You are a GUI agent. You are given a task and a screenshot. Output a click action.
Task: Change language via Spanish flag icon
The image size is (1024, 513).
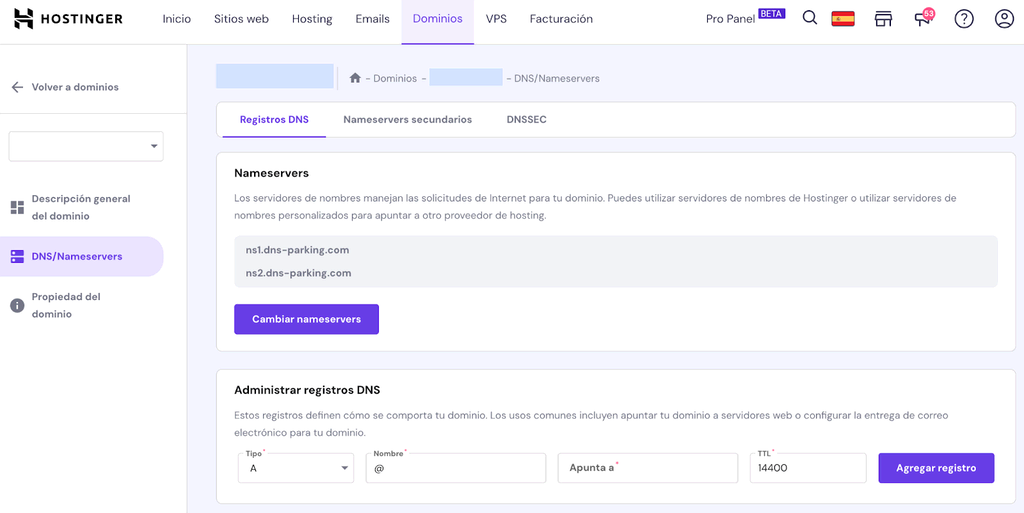click(843, 19)
